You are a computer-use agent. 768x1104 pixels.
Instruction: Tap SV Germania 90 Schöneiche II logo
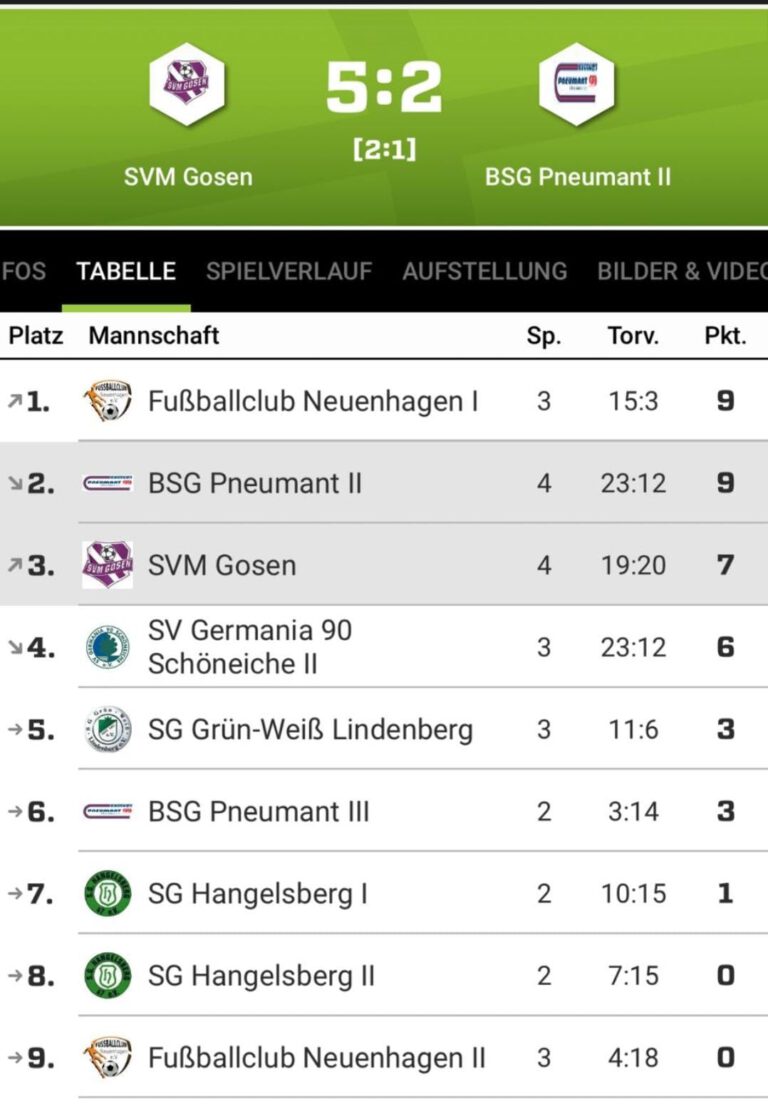(x=107, y=647)
